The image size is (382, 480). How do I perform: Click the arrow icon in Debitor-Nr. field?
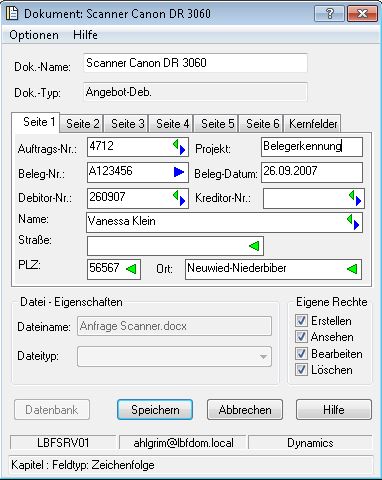coord(179,198)
